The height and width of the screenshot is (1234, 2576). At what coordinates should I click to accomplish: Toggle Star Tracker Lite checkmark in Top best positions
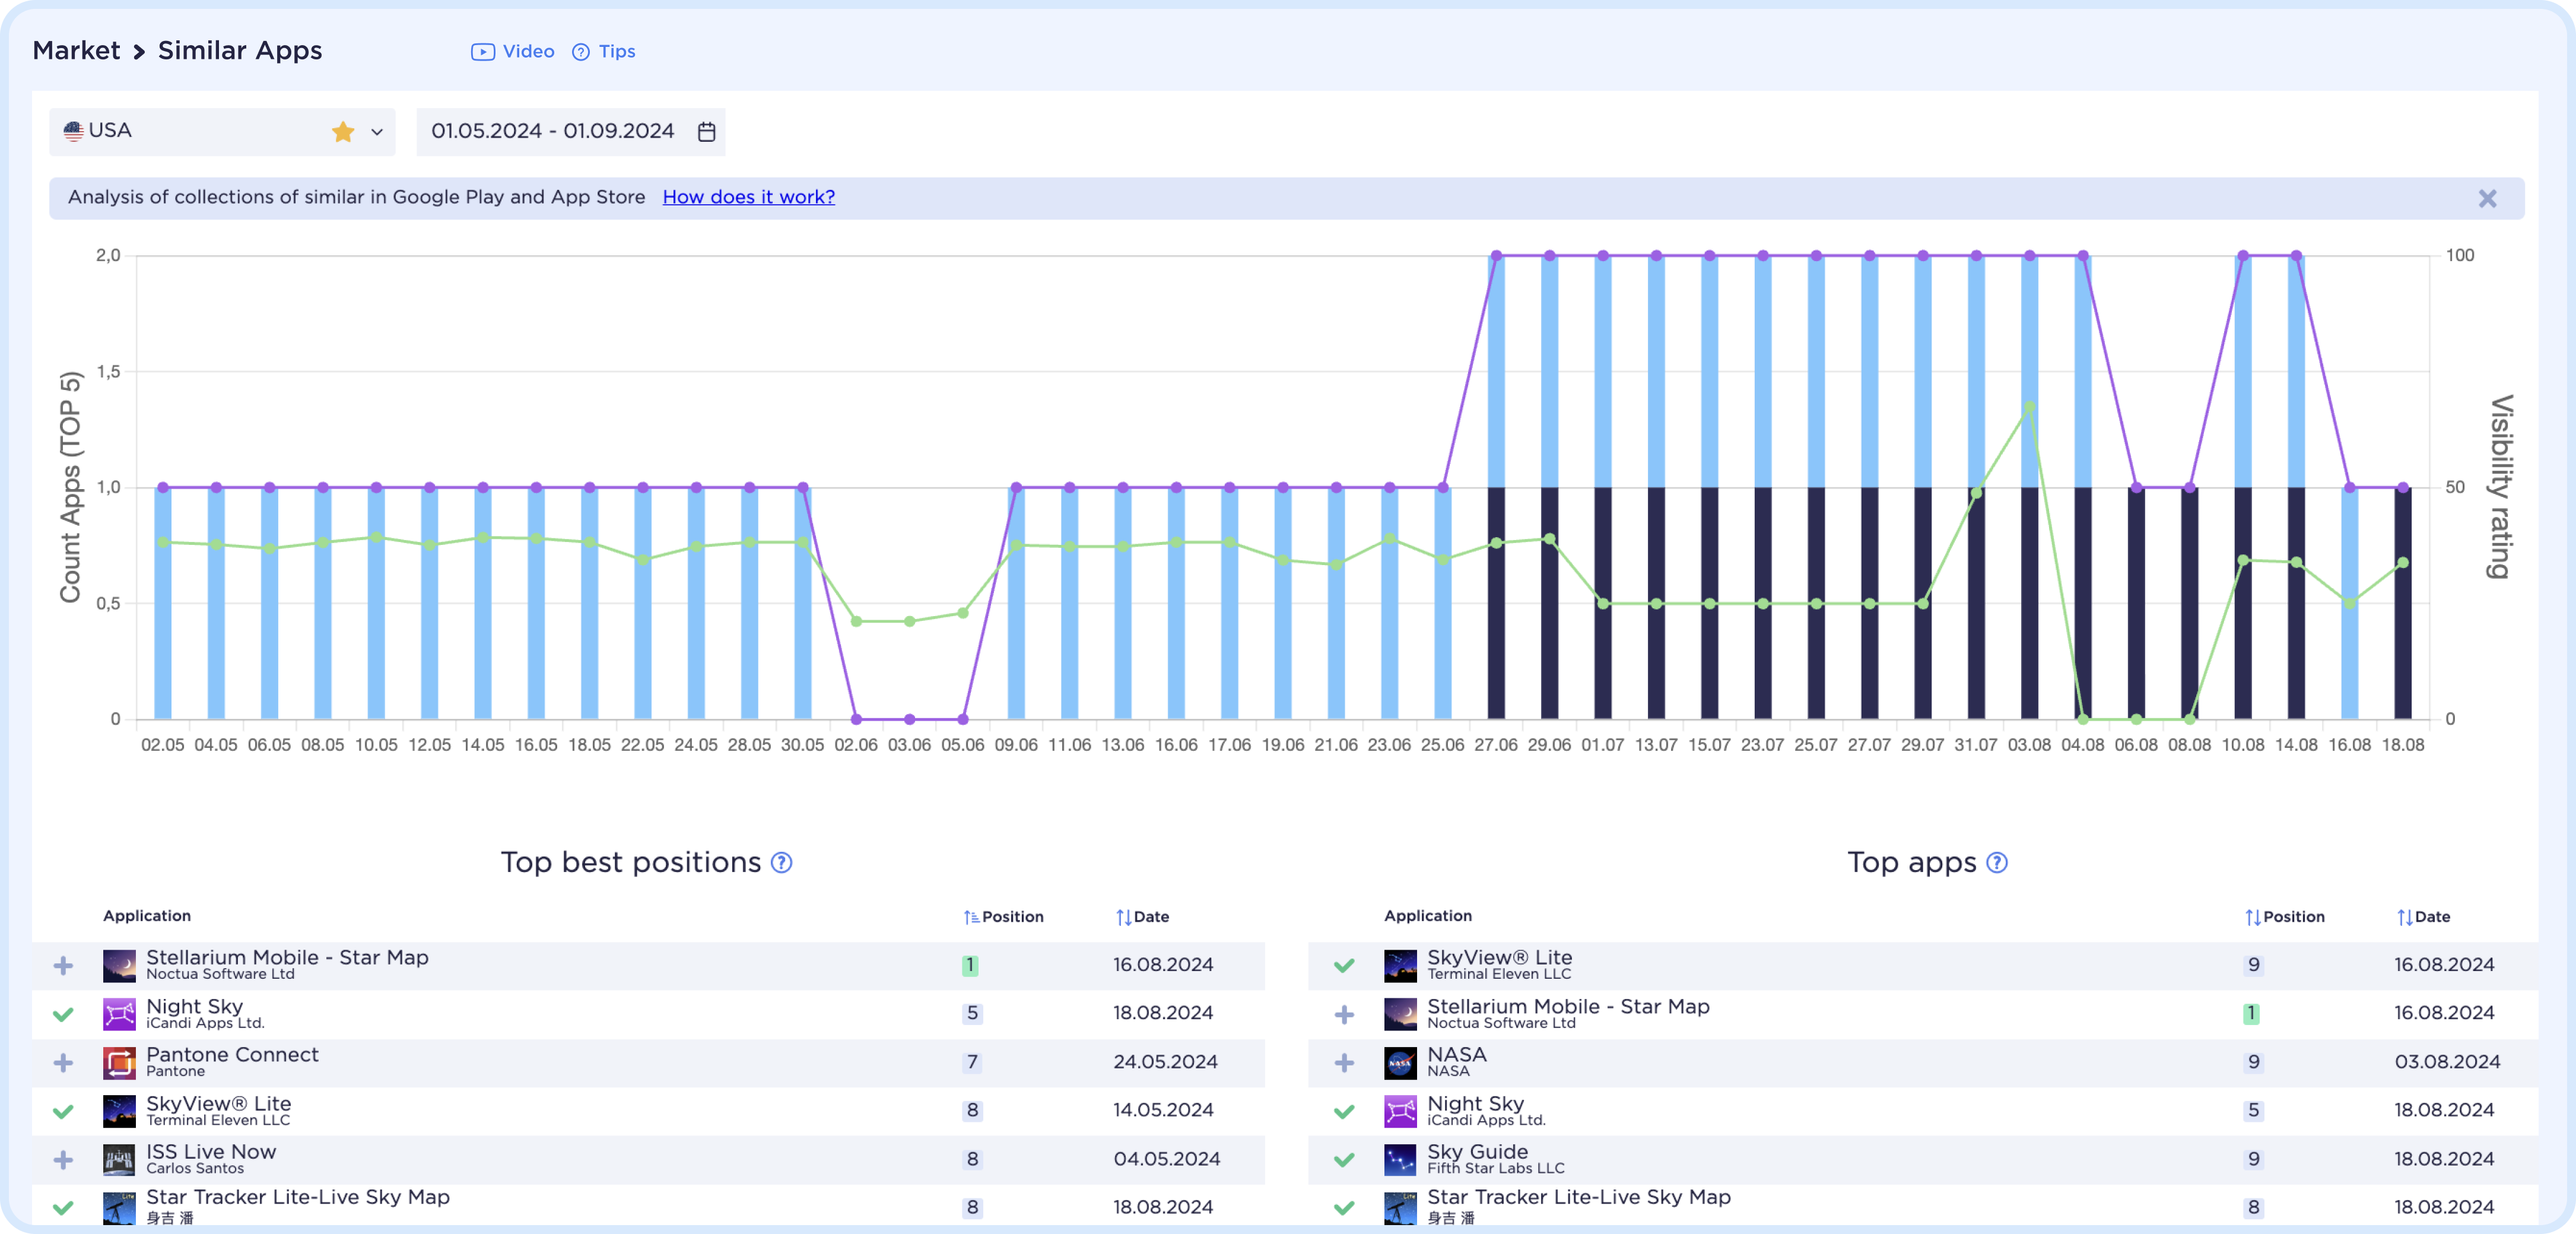[x=63, y=1208]
